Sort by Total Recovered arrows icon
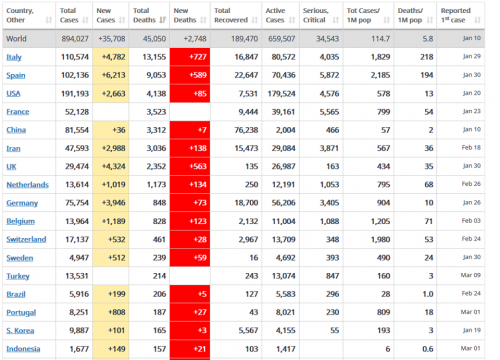Viewport: 500px width, 360px height. [x=255, y=20]
